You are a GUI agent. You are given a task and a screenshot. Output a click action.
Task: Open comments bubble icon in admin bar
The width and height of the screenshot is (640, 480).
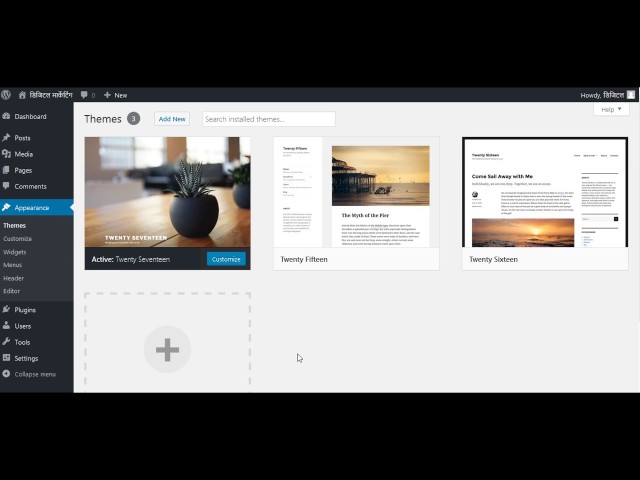84,95
